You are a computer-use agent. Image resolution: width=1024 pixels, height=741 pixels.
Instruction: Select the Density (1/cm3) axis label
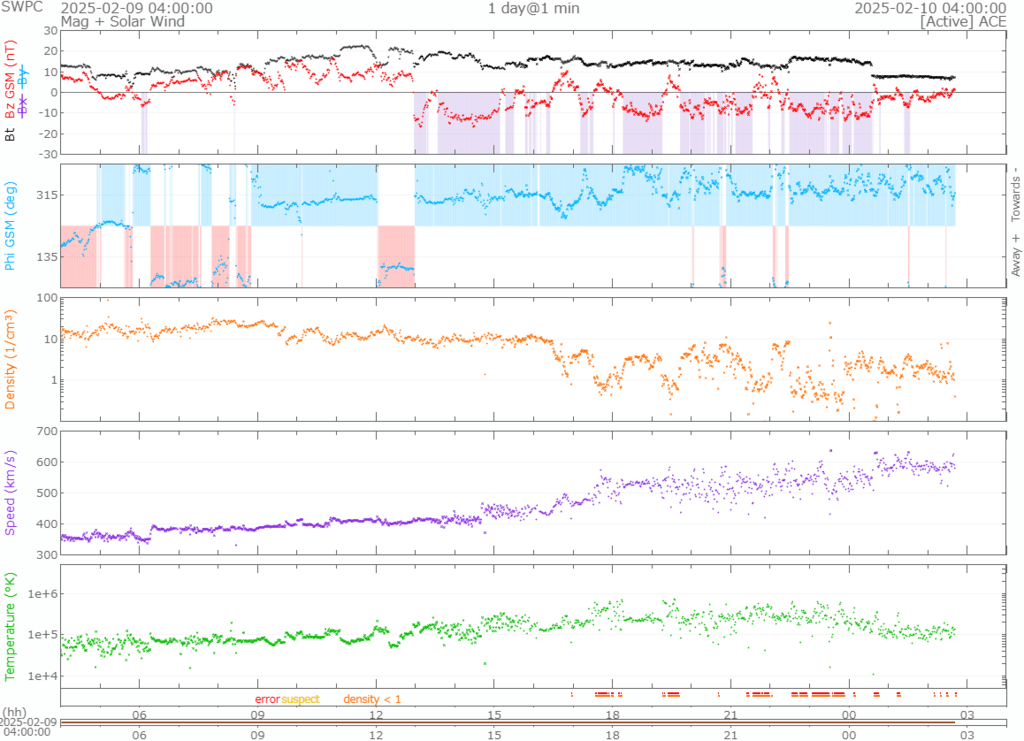(x=10, y=360)
